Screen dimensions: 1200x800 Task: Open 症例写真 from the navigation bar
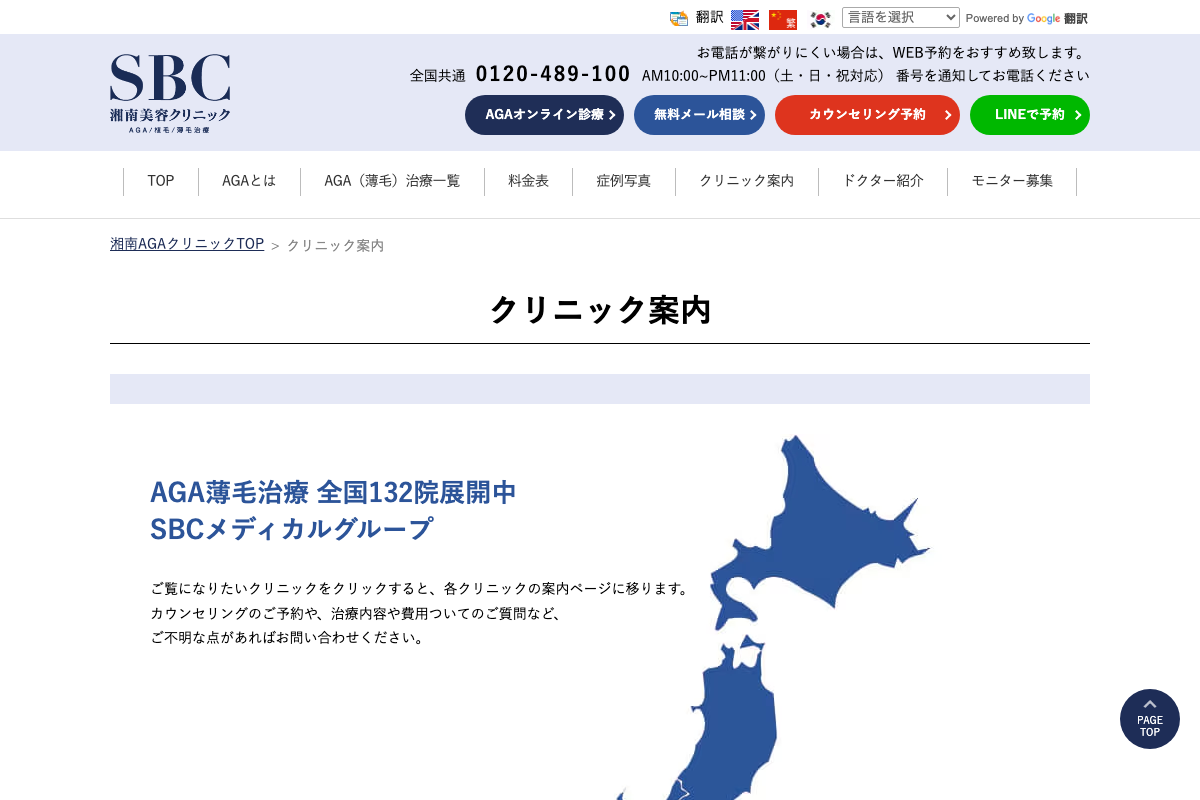[623, 181]
